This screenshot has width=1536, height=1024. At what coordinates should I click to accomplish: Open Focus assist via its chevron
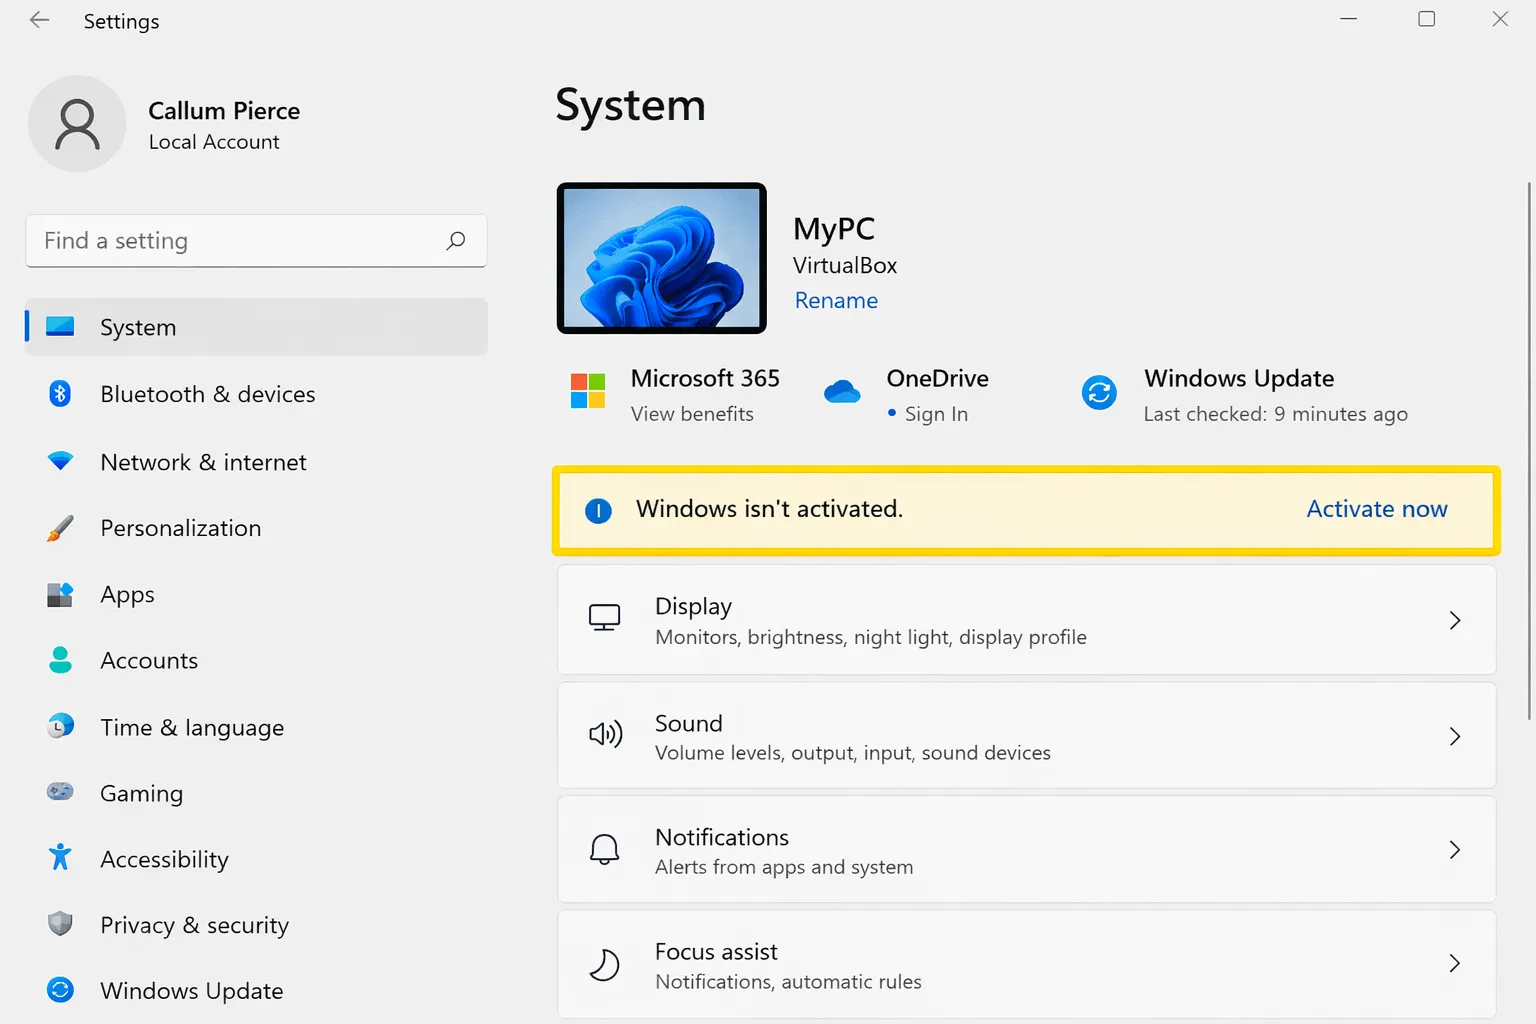[1455, 963]
